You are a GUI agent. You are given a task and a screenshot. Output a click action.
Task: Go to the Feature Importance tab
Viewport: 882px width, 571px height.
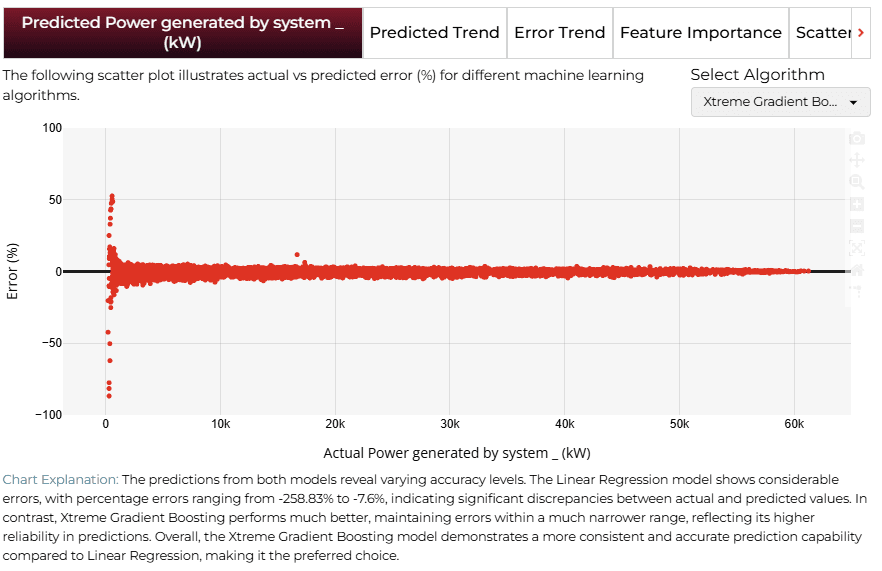point(701,33)
